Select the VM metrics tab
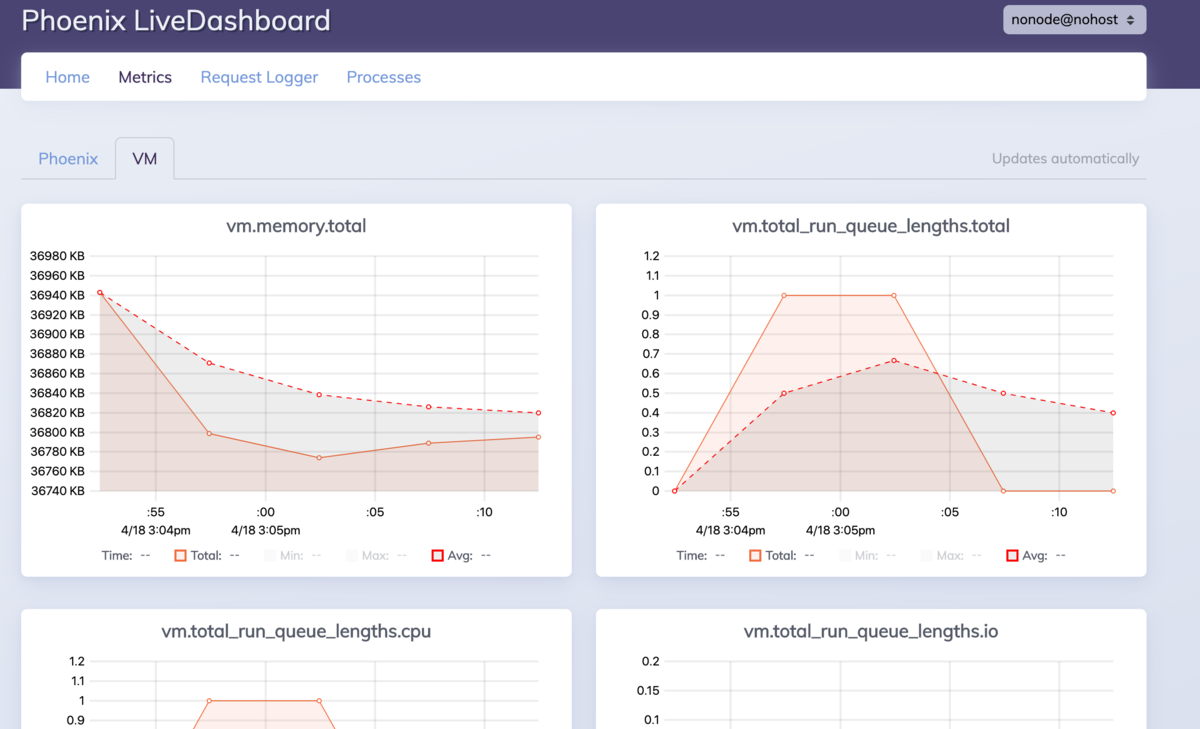The width and height of the screenshot is (1200, 729). (x=145, y=158)
